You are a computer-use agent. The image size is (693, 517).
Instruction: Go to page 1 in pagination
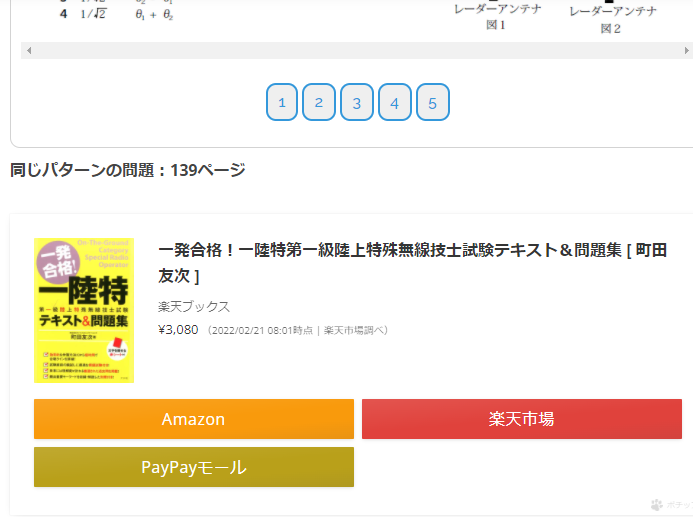click(282, 102)
